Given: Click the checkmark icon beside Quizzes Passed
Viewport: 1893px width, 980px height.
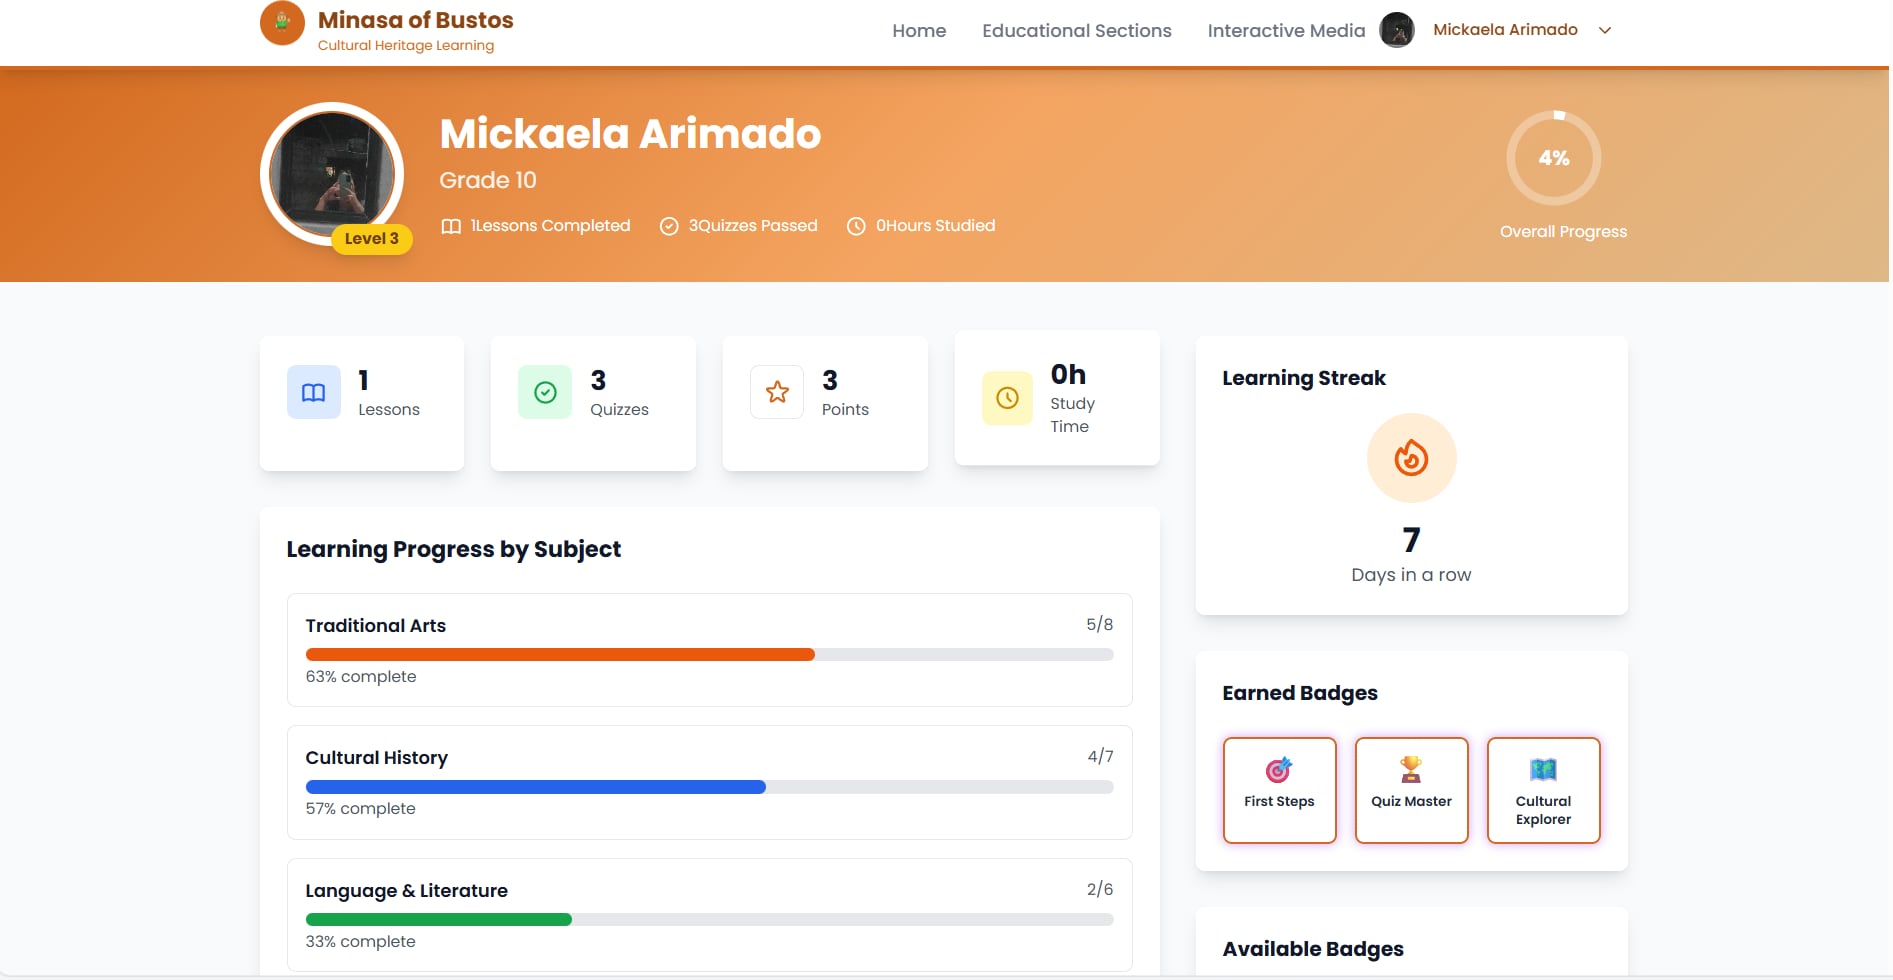Looking at the screenshot, I should [x=669, y=226].
